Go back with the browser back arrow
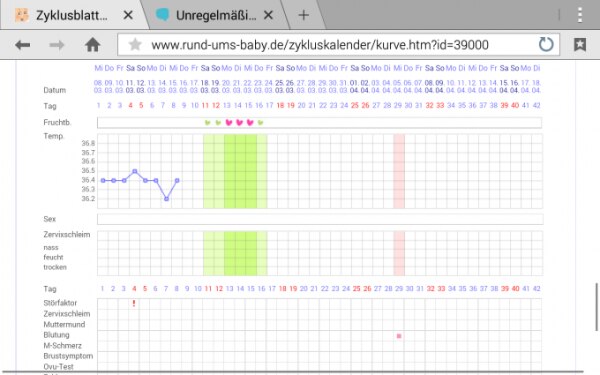600x375 pixels. (x=23, y=45)
